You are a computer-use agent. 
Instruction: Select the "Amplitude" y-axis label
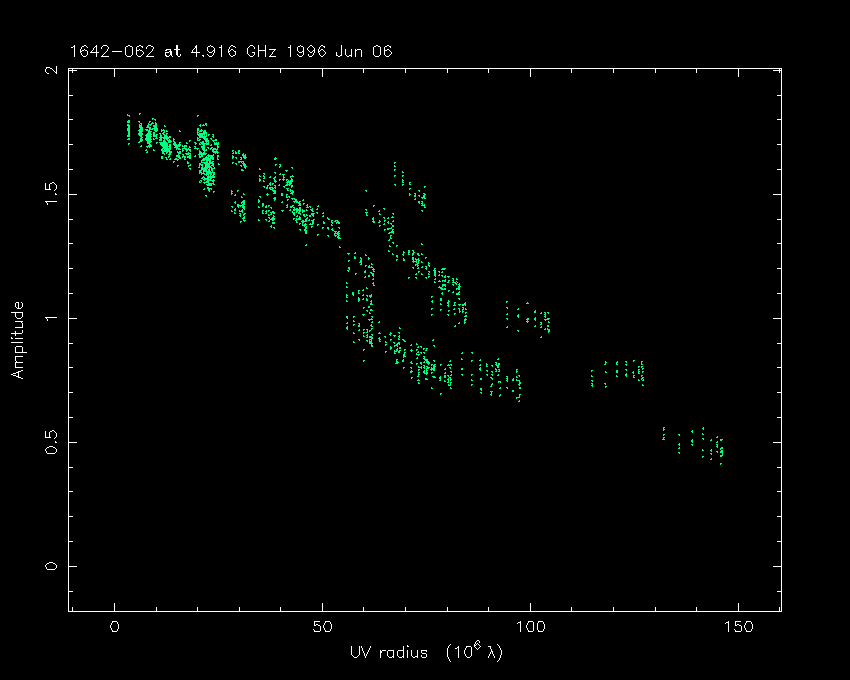coord(17,341)
